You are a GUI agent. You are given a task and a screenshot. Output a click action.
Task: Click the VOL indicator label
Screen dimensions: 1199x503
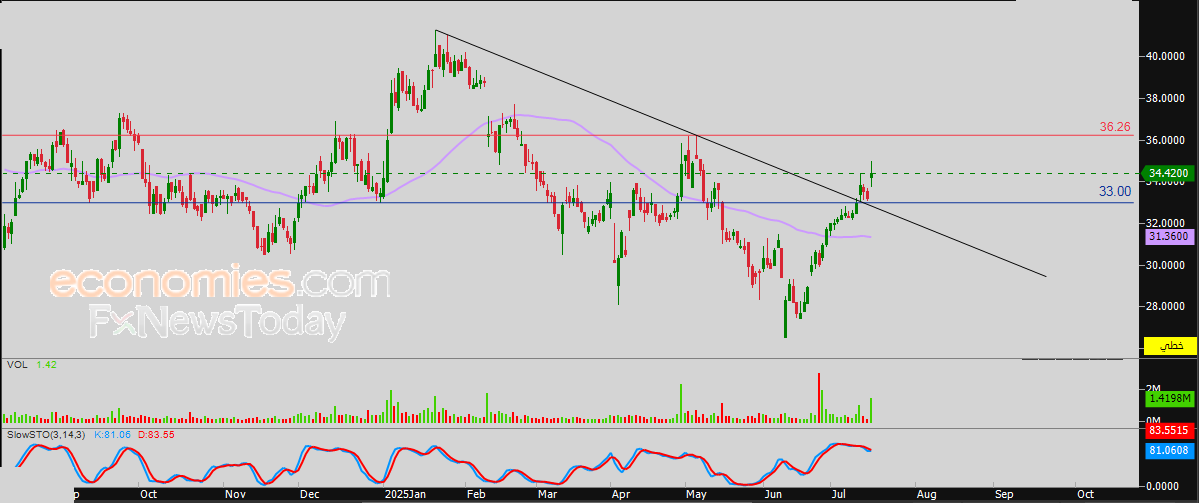point(16,365)
